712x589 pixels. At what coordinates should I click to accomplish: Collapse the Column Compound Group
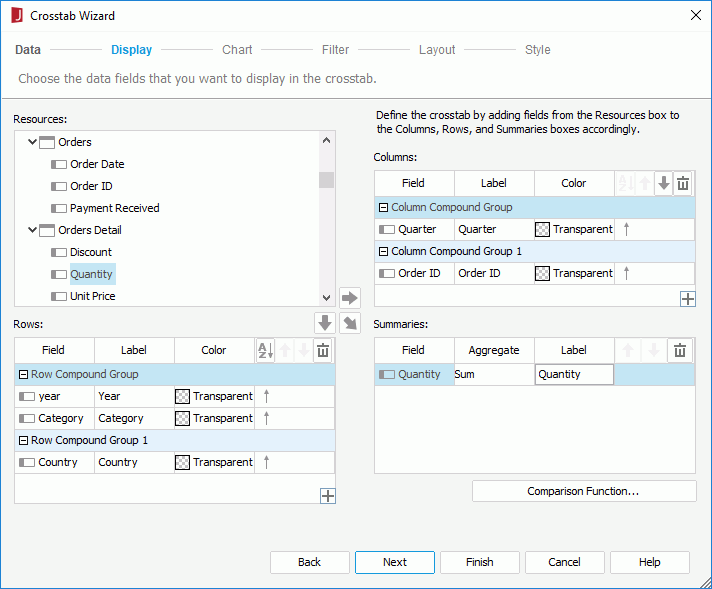click(383, 208)
